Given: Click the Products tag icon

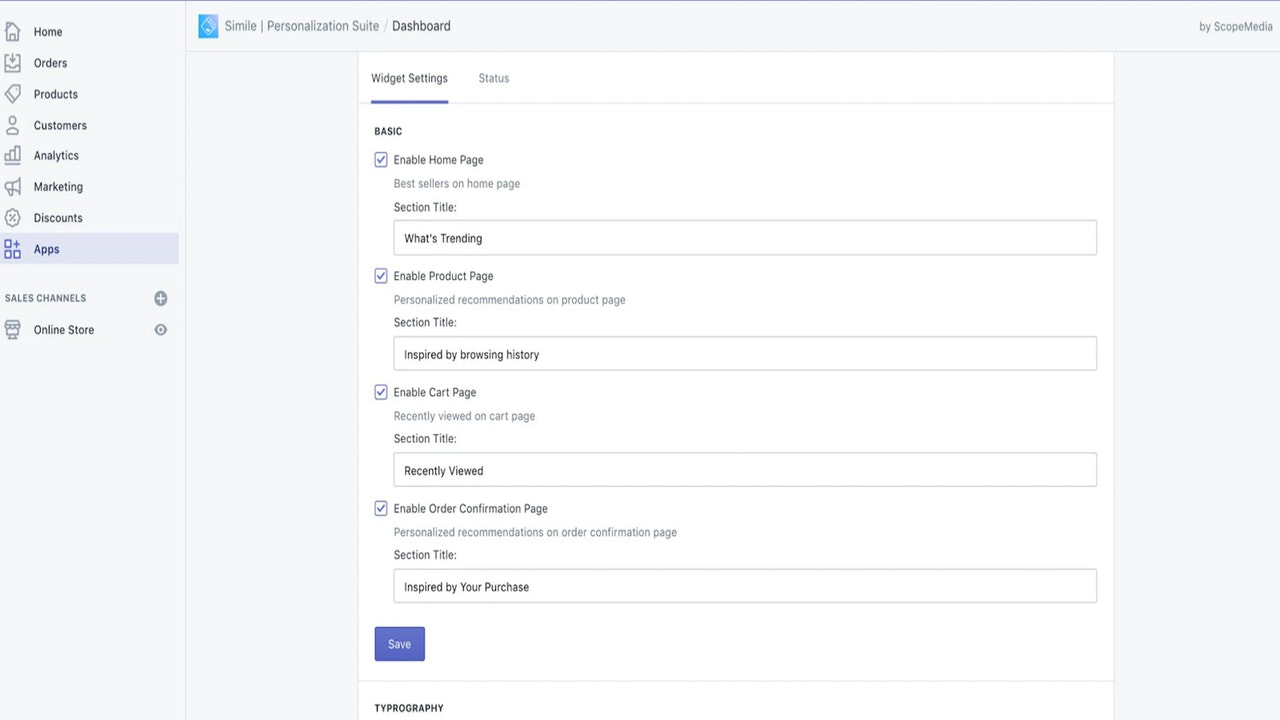Looking at the screenshot, I should click(13, 93).
